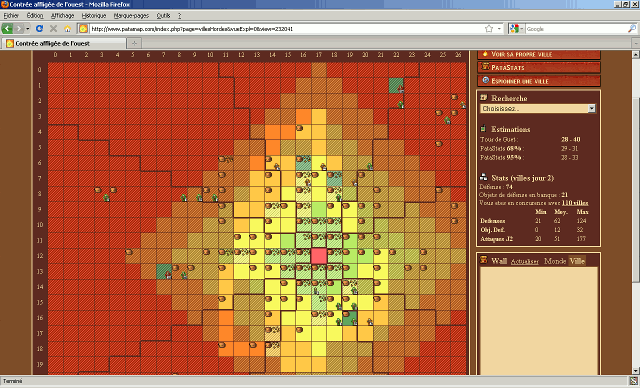640x388 pixels.
Task: Click the Recherche section icon
Action: [x=484, y=98]
